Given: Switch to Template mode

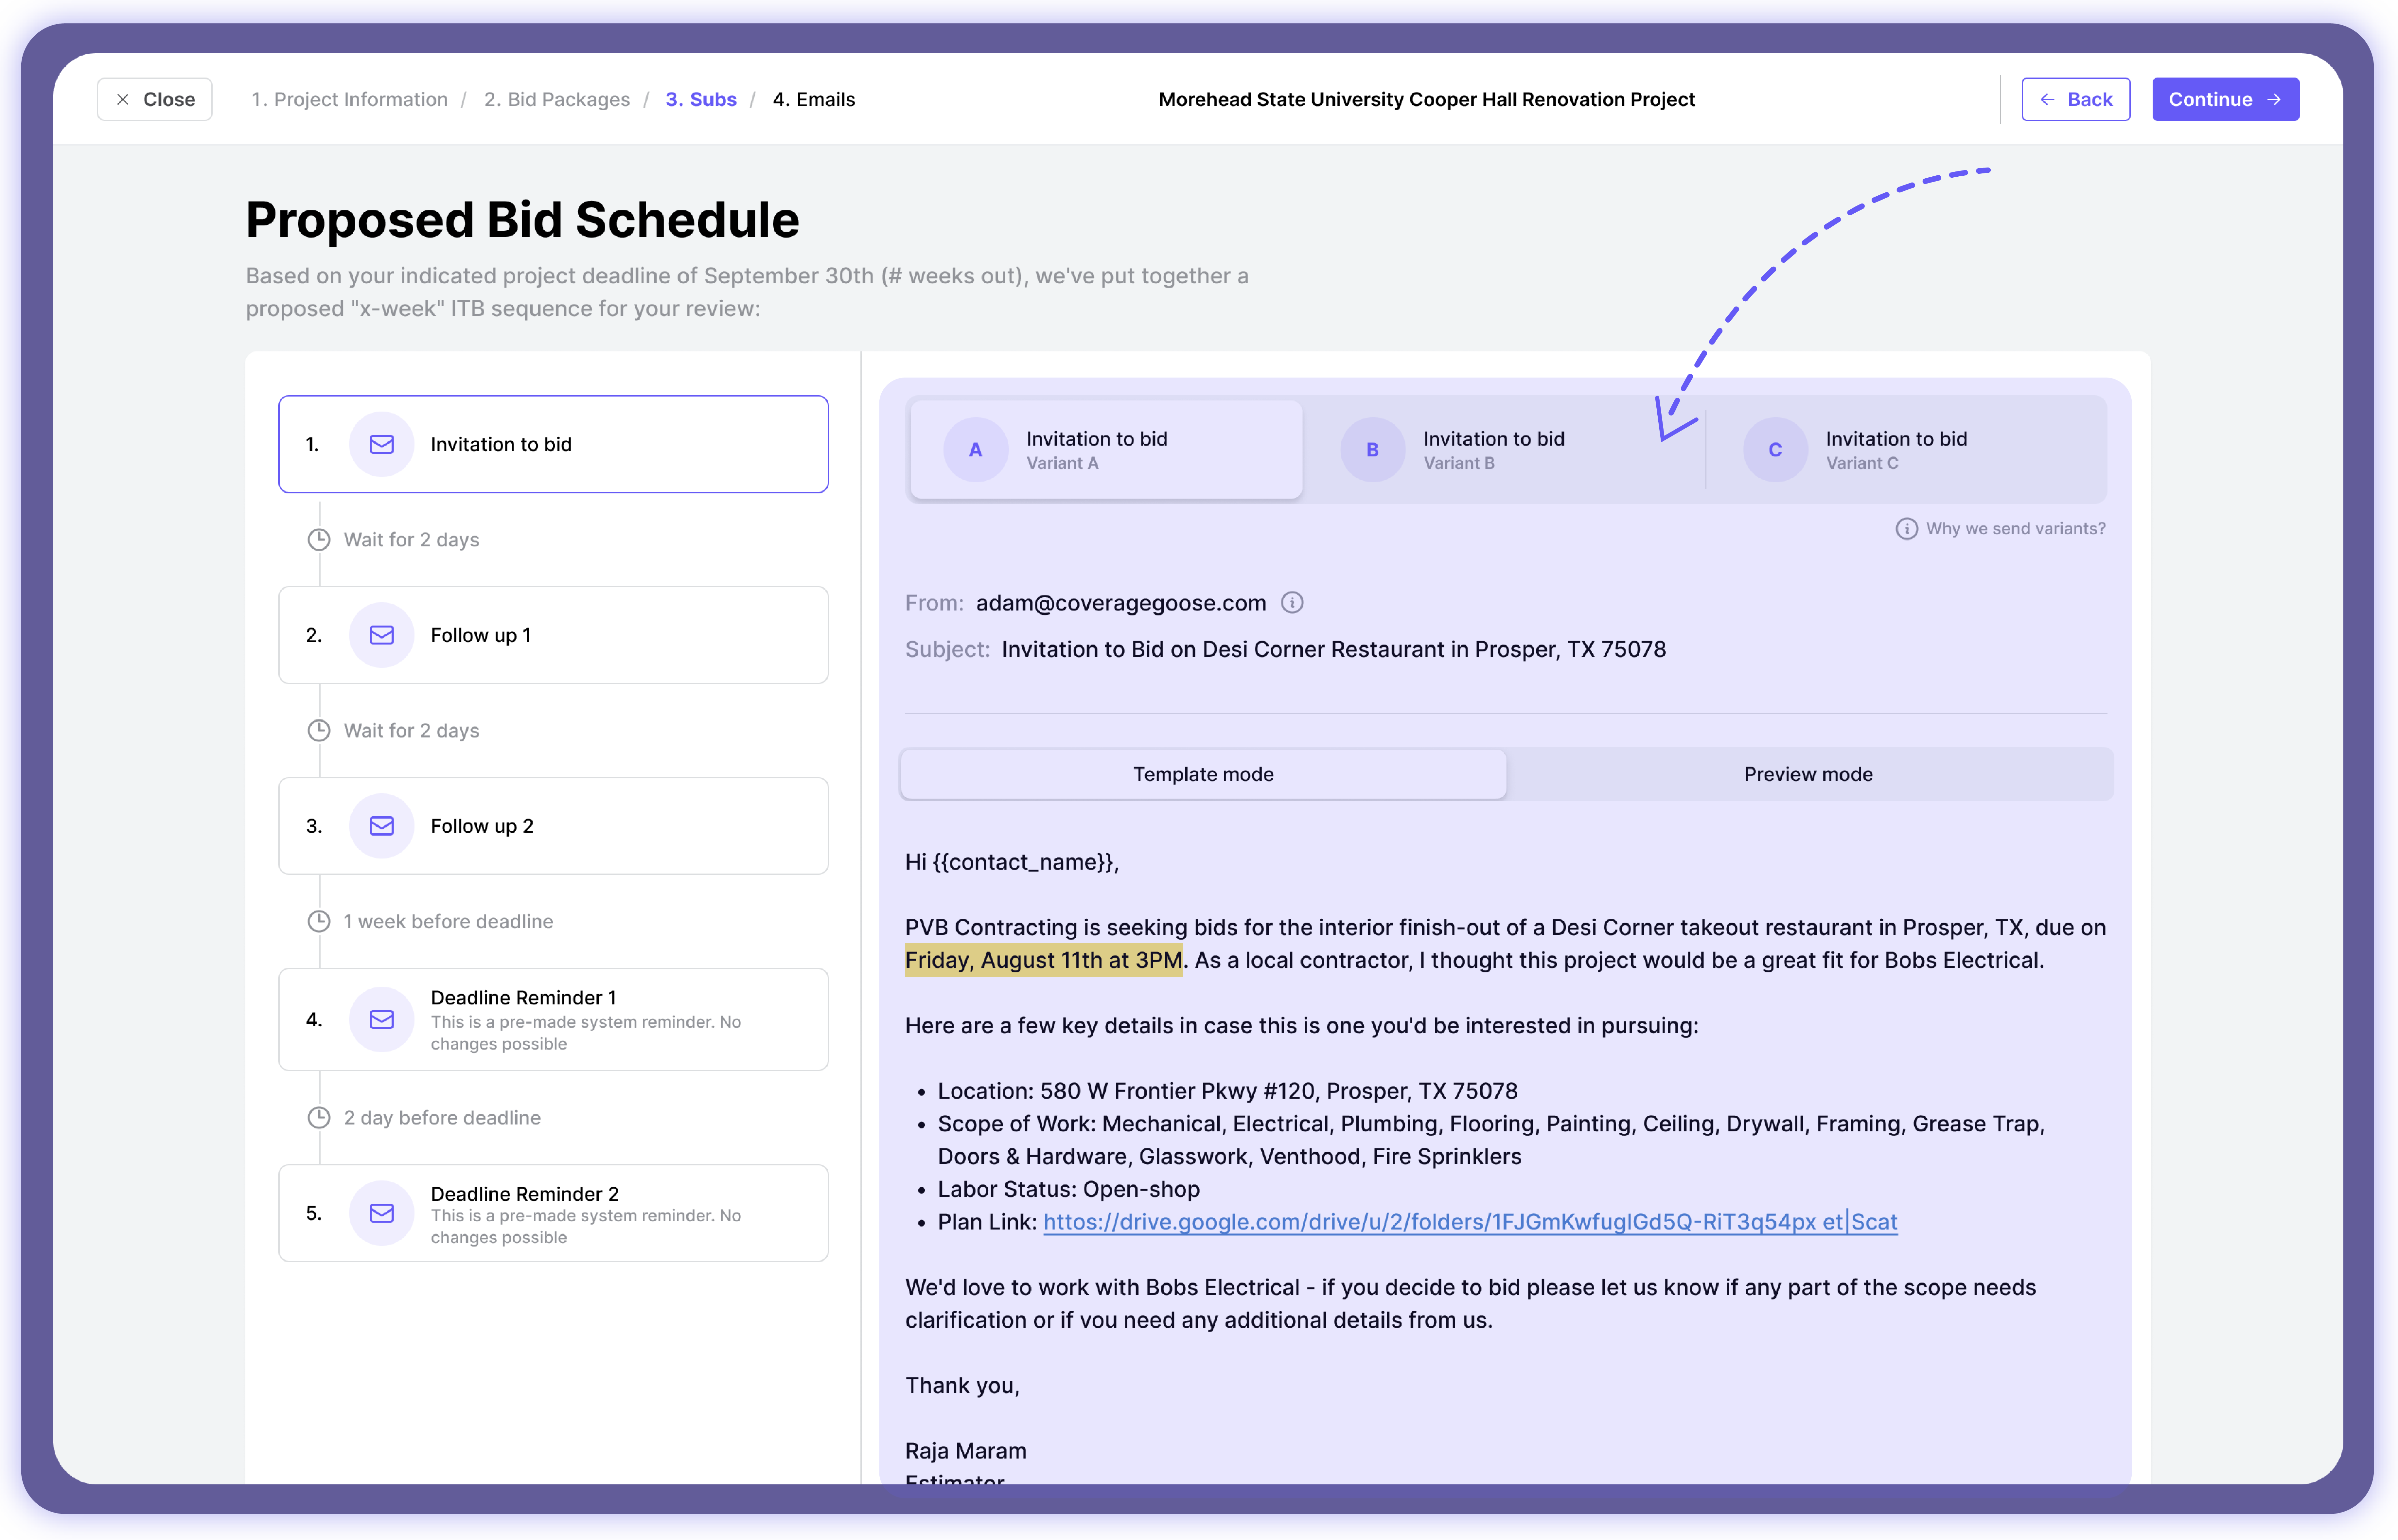Looking at the screenshot, I should pos(1203,774).
